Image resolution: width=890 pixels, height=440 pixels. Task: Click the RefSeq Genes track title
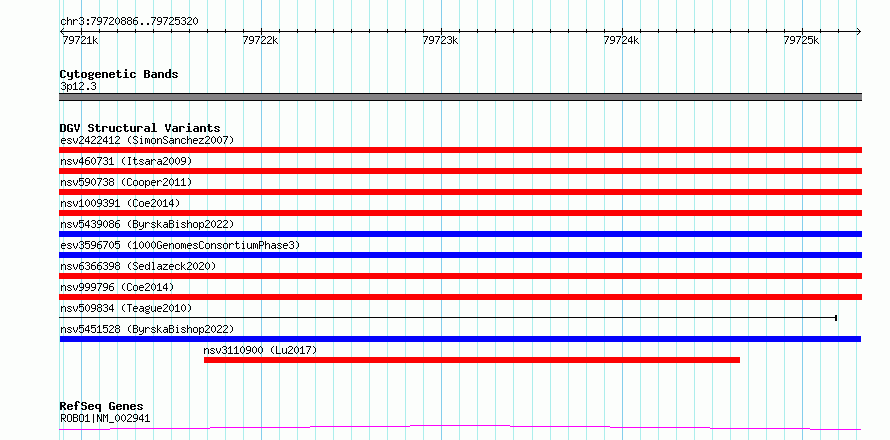point(101,407)
